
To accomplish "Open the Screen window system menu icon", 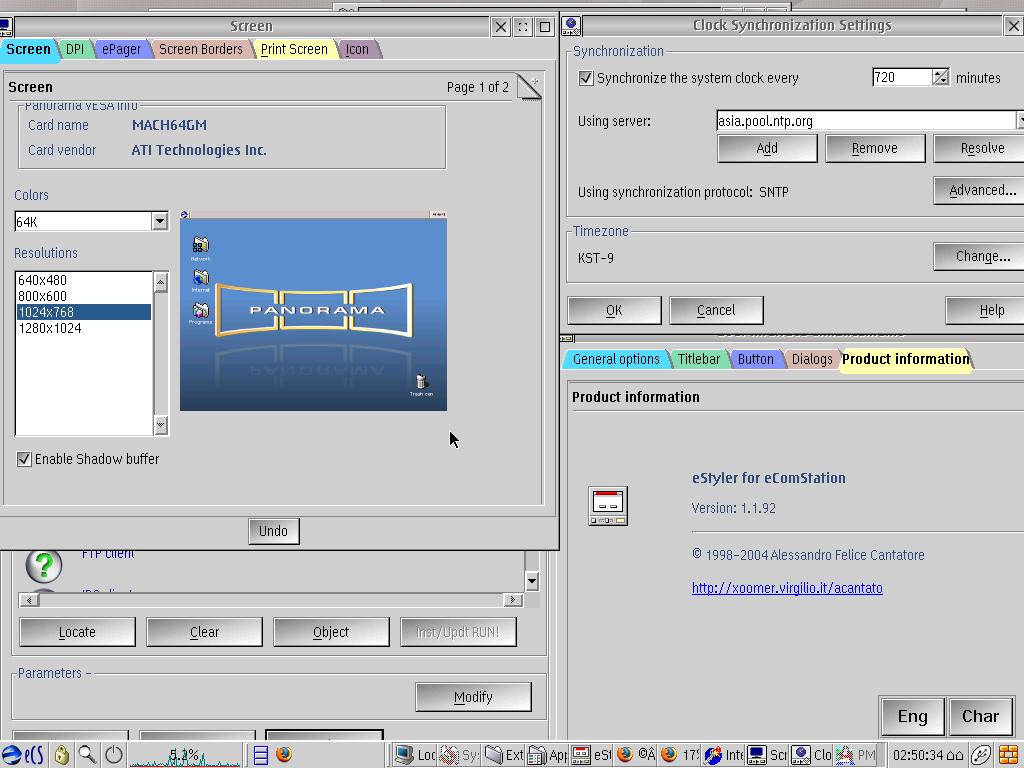I will tap(5, 26).
